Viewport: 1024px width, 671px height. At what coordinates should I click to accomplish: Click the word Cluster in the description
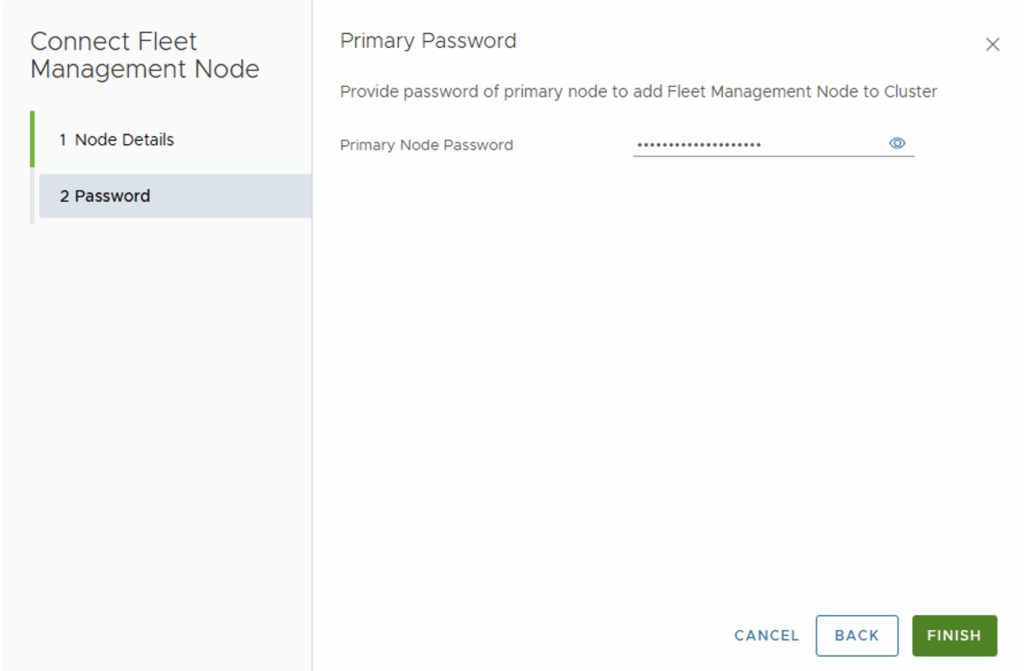click(910, 92)
